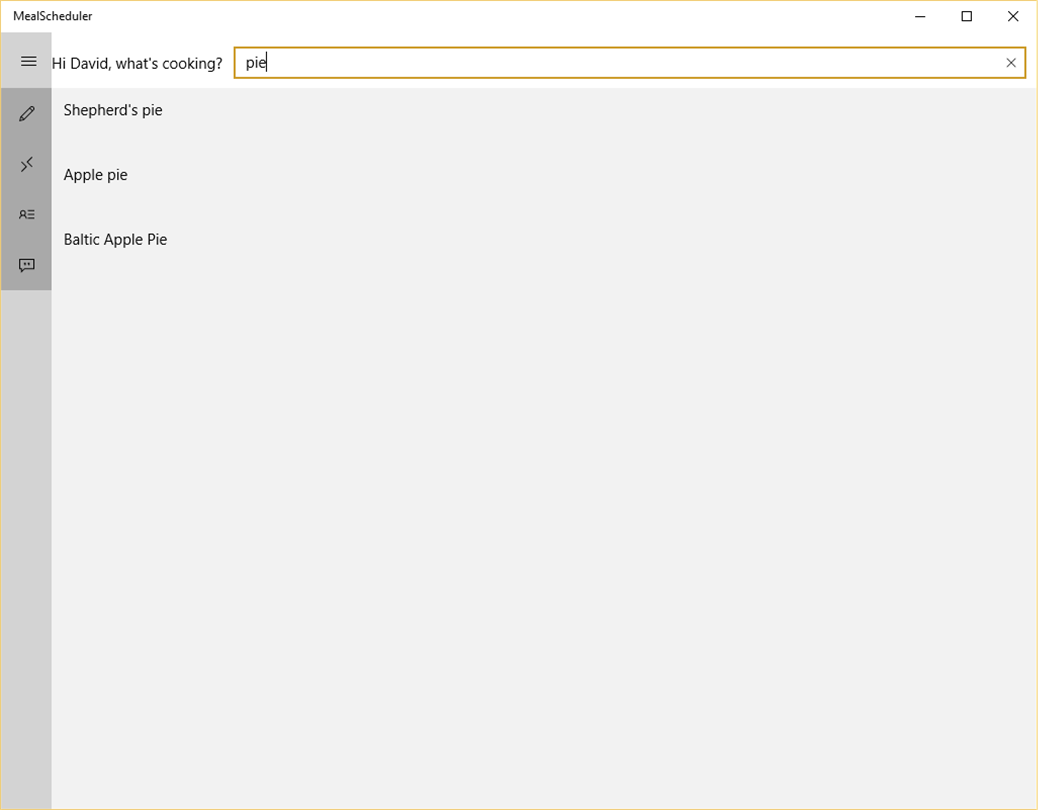Click the "Hi David, what's cooking?" greeting
1038x810 pixels.
[x=137, y=64]
